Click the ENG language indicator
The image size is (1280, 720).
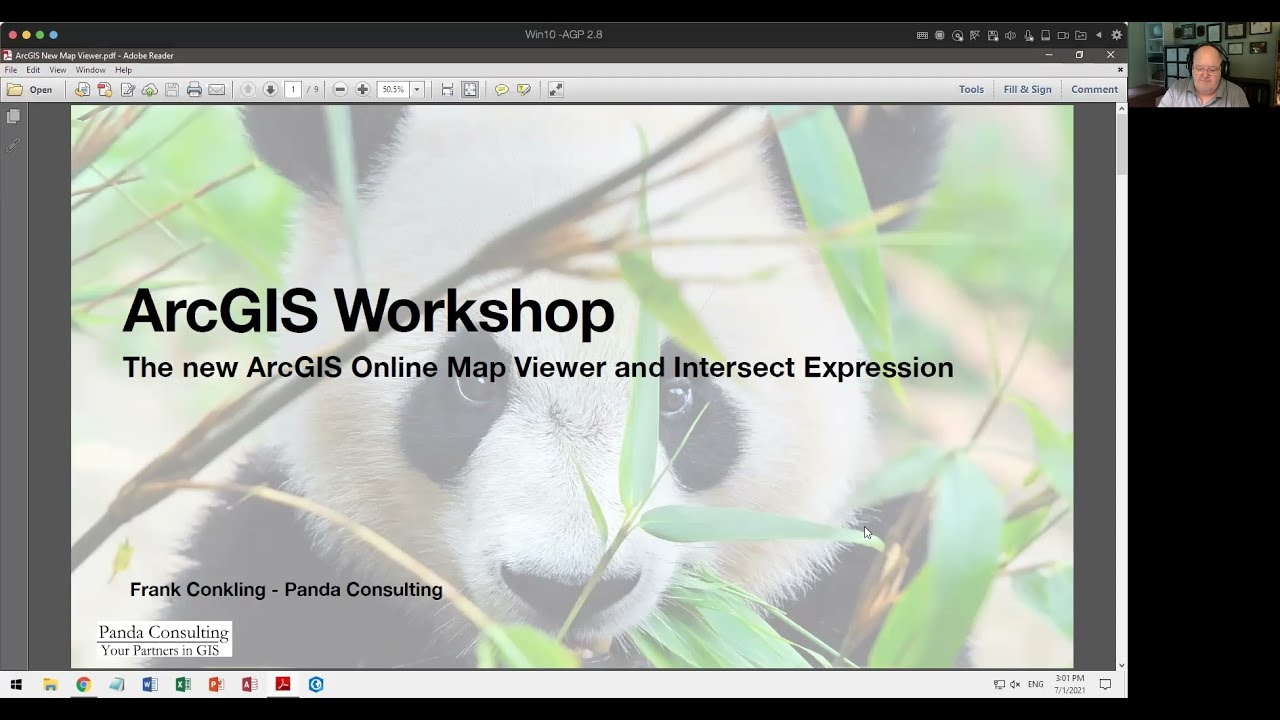[1036, 684]
